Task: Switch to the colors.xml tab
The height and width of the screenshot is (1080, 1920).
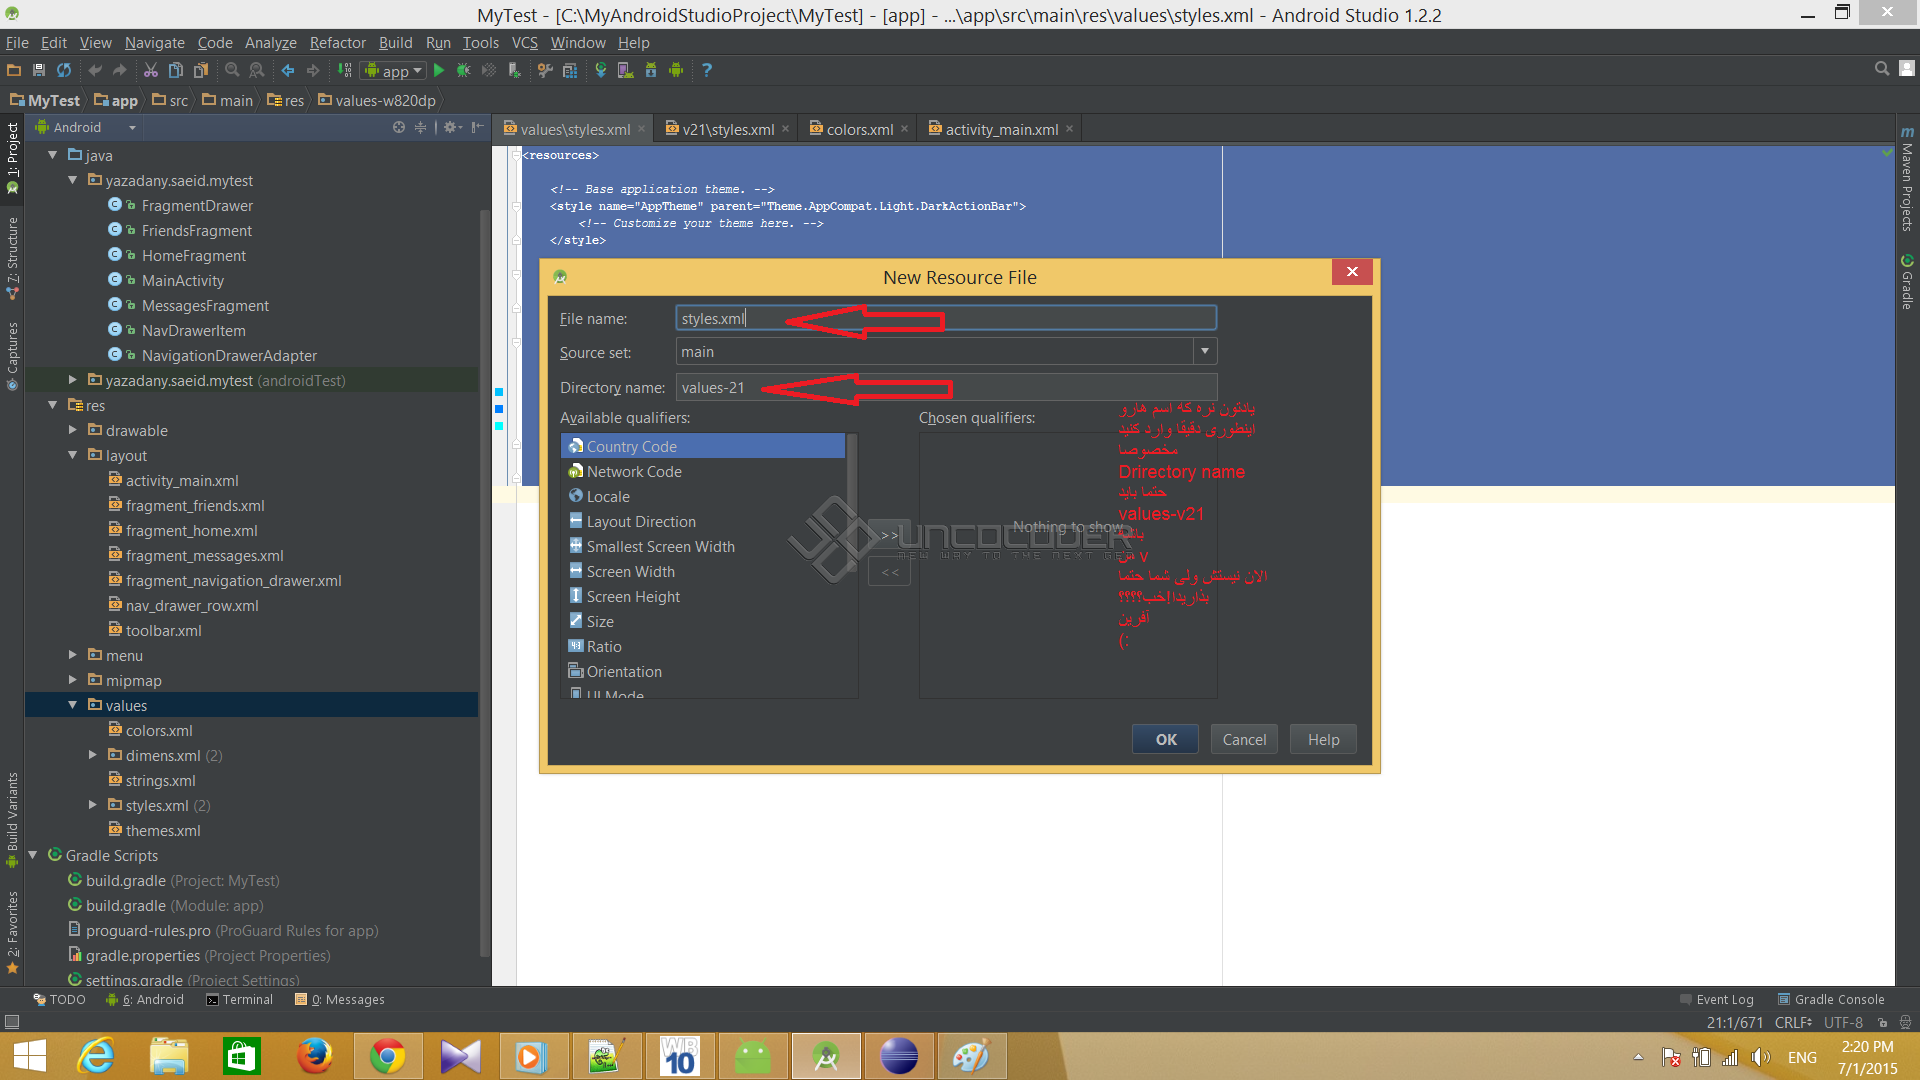Action: click(x=859, y=129)
